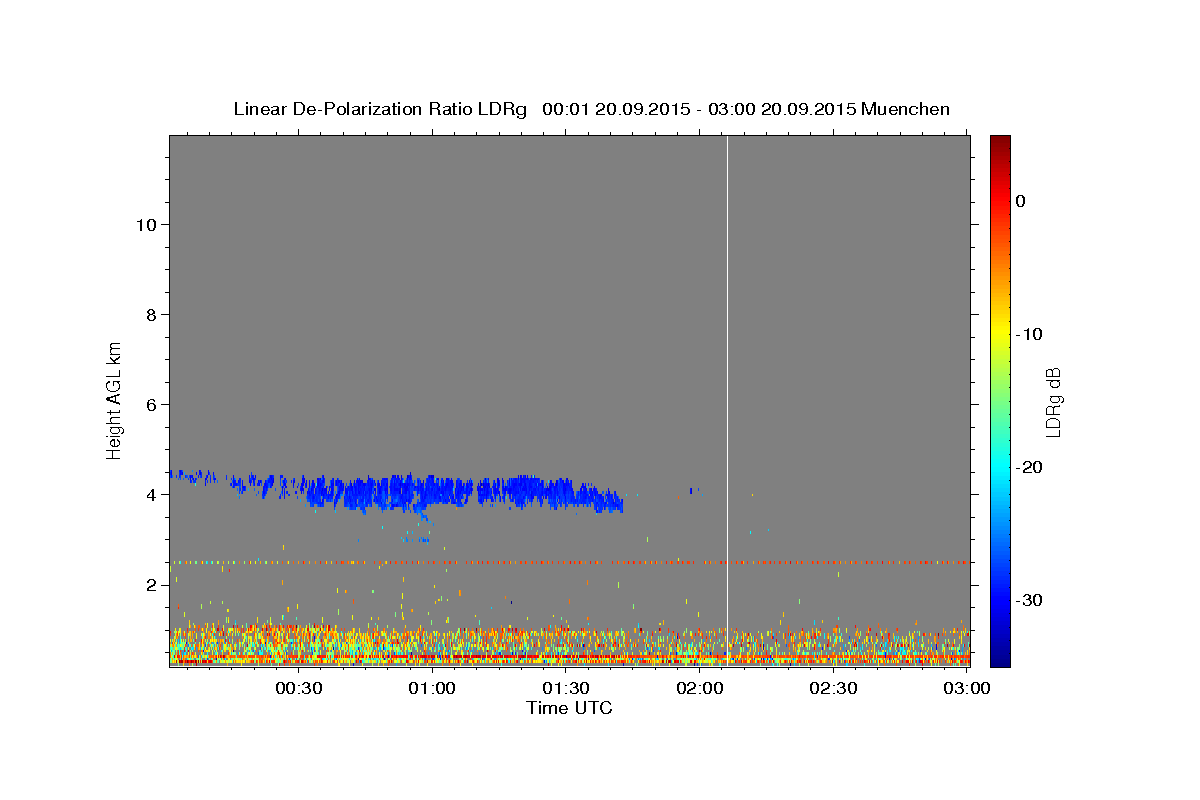Click the 'Muenchen' location in the title
This screenshot has width=1200, height=800.
pyautogui.click(x=905, y=109)
